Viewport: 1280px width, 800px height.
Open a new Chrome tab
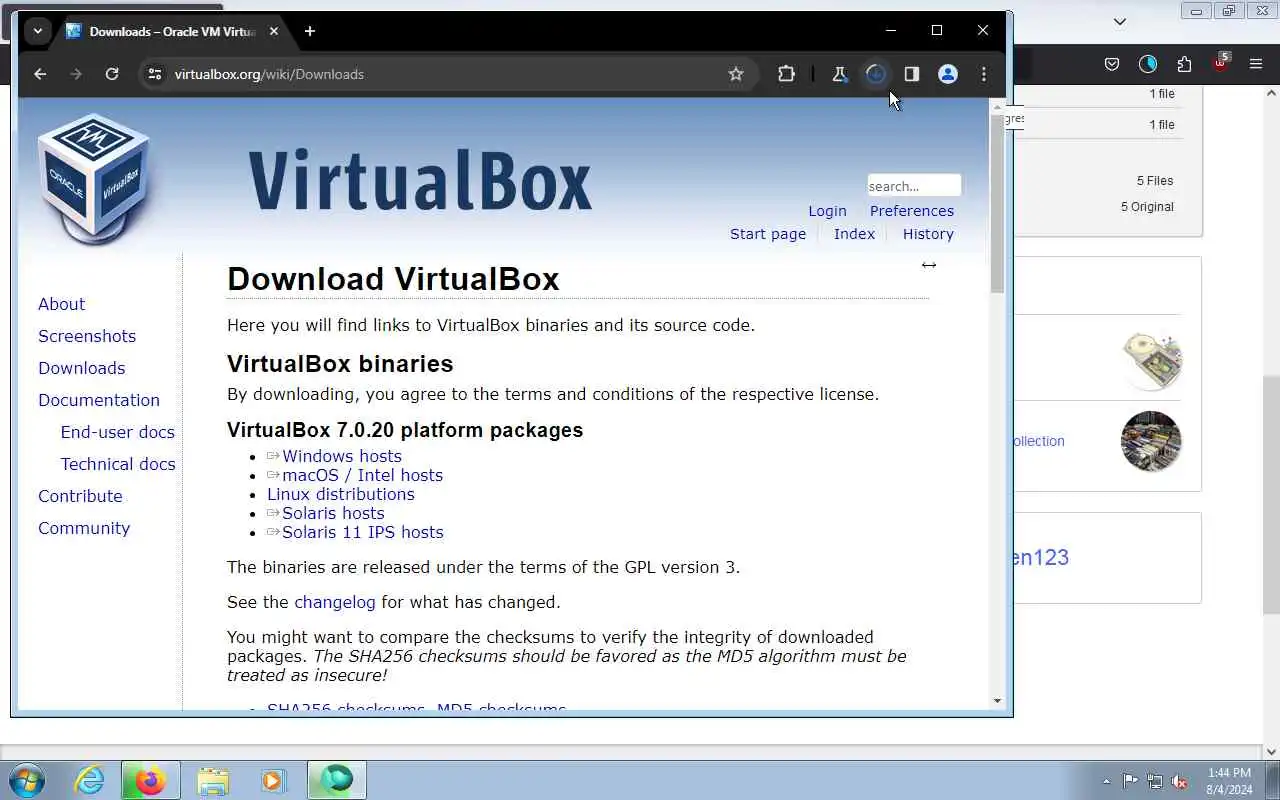310,31
